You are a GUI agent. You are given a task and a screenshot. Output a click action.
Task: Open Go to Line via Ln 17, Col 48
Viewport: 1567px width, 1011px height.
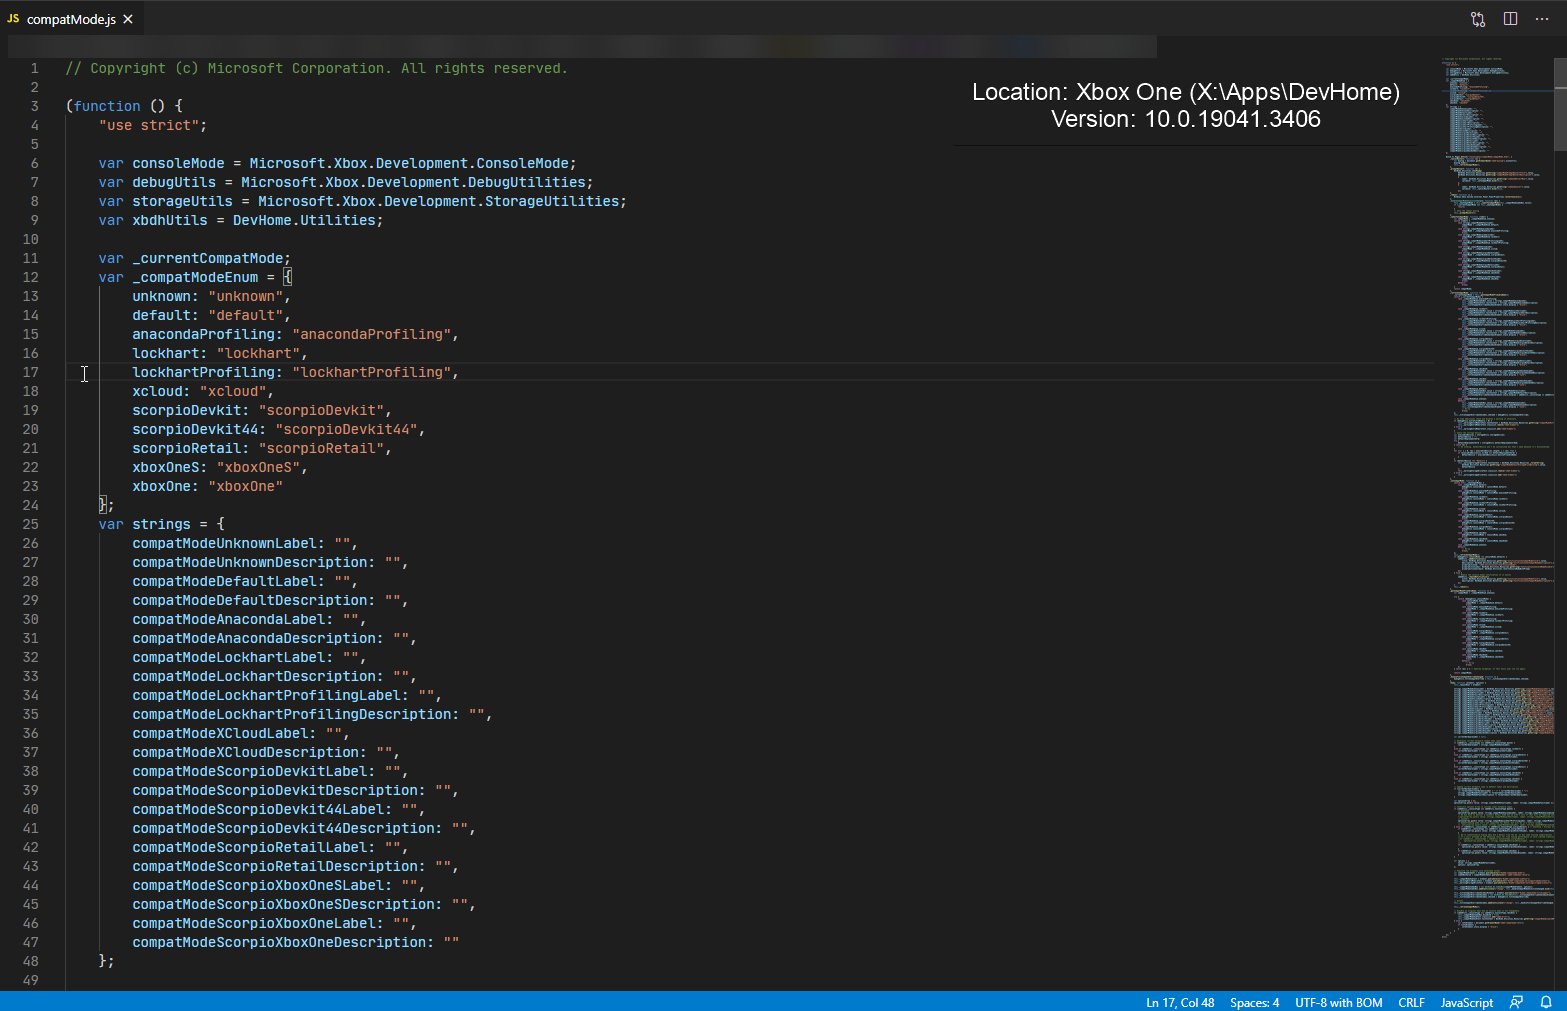[1179, 1002]
